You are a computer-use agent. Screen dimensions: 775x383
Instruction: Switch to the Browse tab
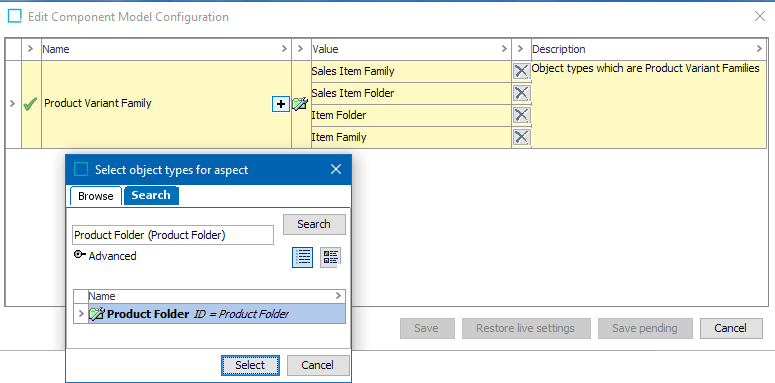click(95, 196)
